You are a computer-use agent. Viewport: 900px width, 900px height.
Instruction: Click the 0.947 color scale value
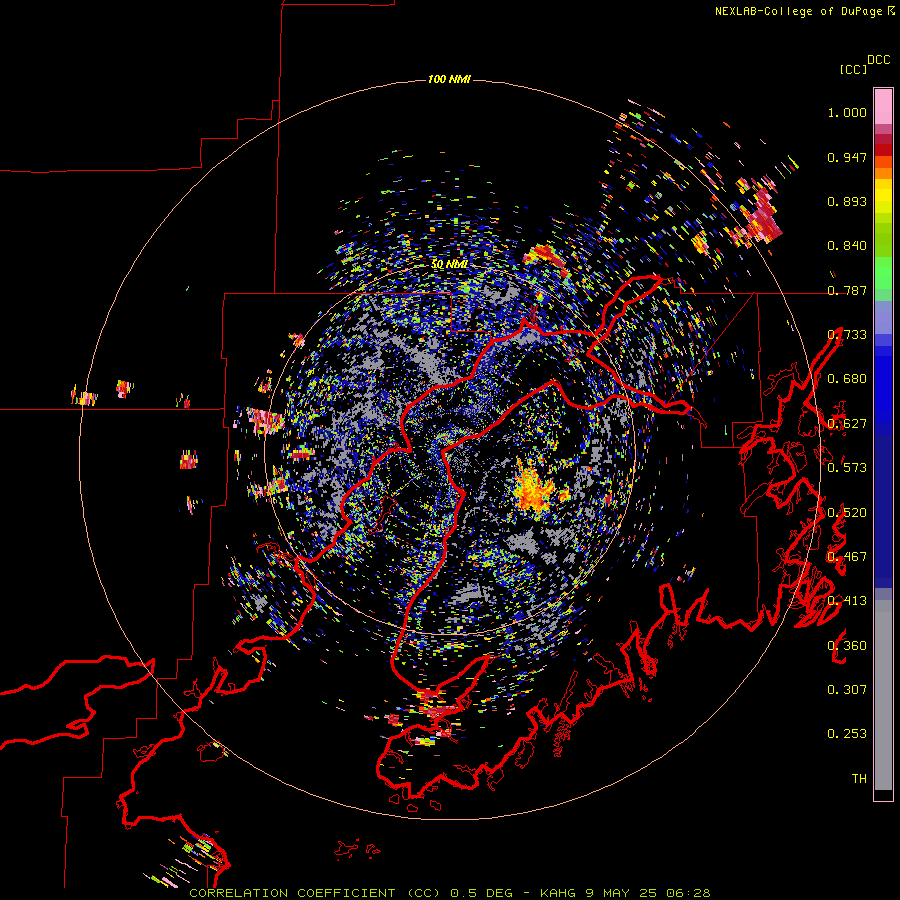pyautogui.click(x=847, y=157)
